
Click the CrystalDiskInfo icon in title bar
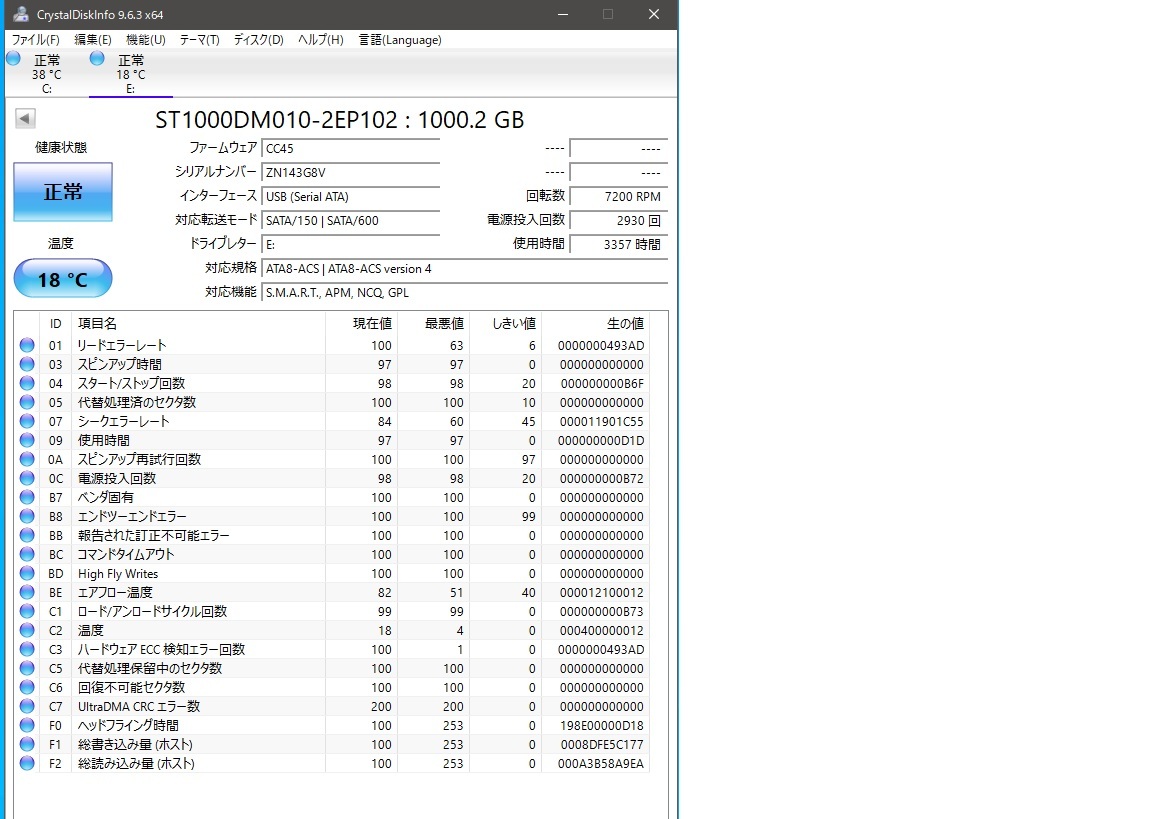click(20, 14)
